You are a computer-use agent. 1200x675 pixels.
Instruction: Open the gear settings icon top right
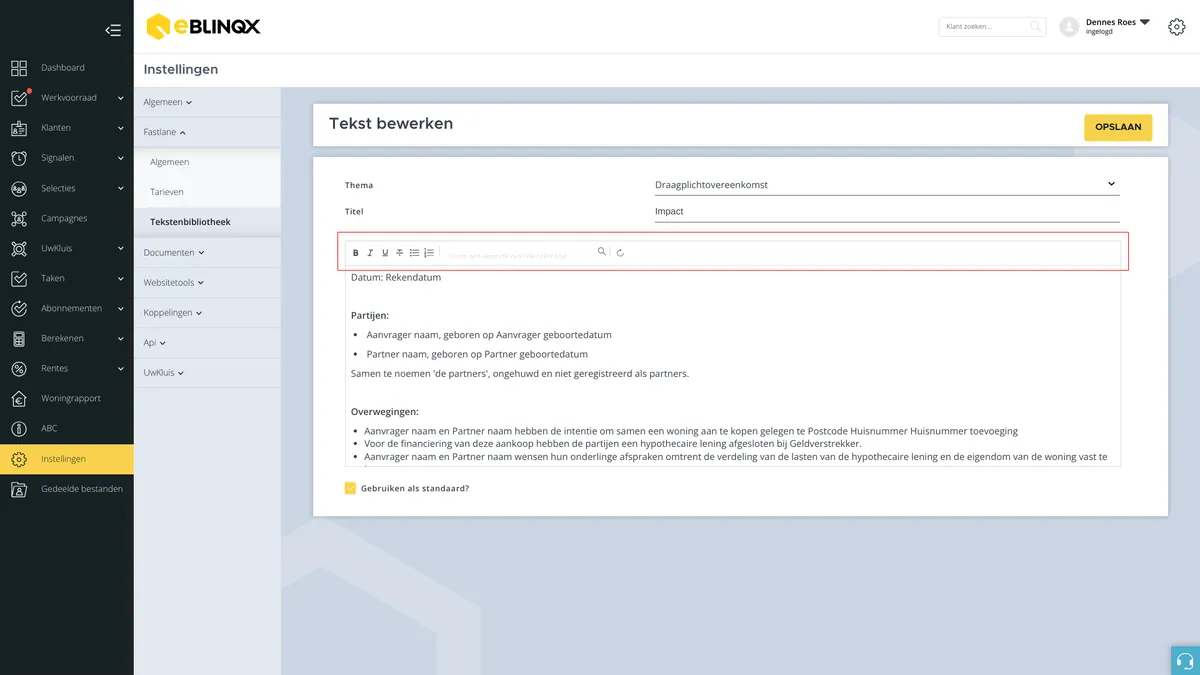tap(1177, 27)
